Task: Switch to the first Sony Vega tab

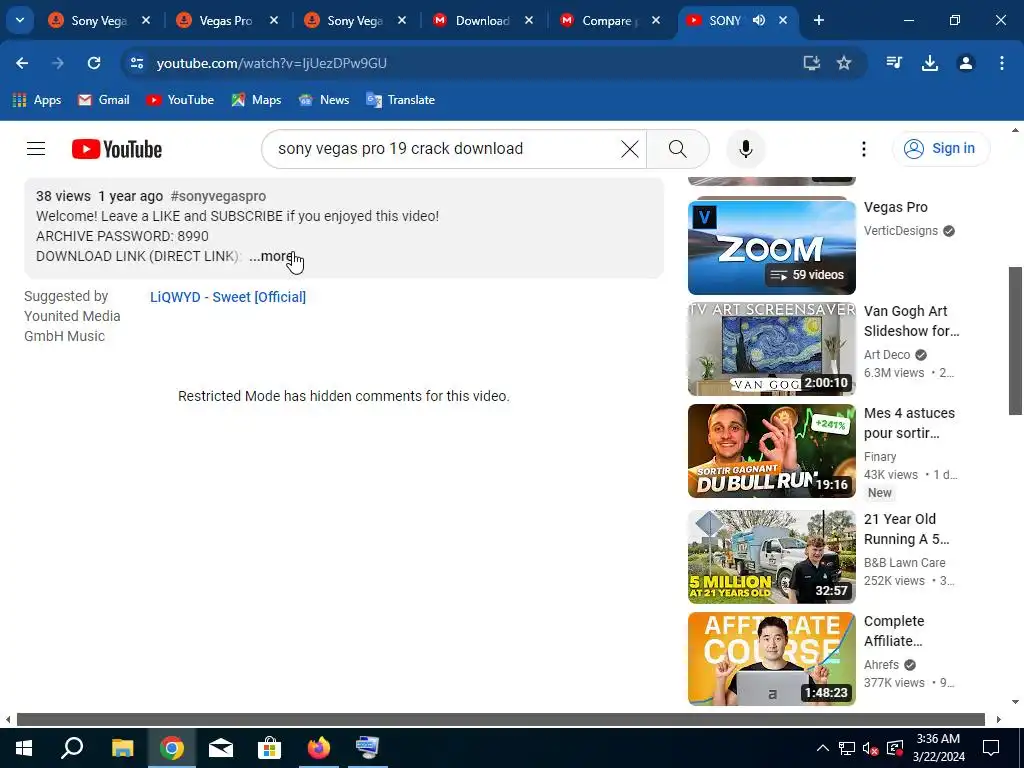Action: 99,21
